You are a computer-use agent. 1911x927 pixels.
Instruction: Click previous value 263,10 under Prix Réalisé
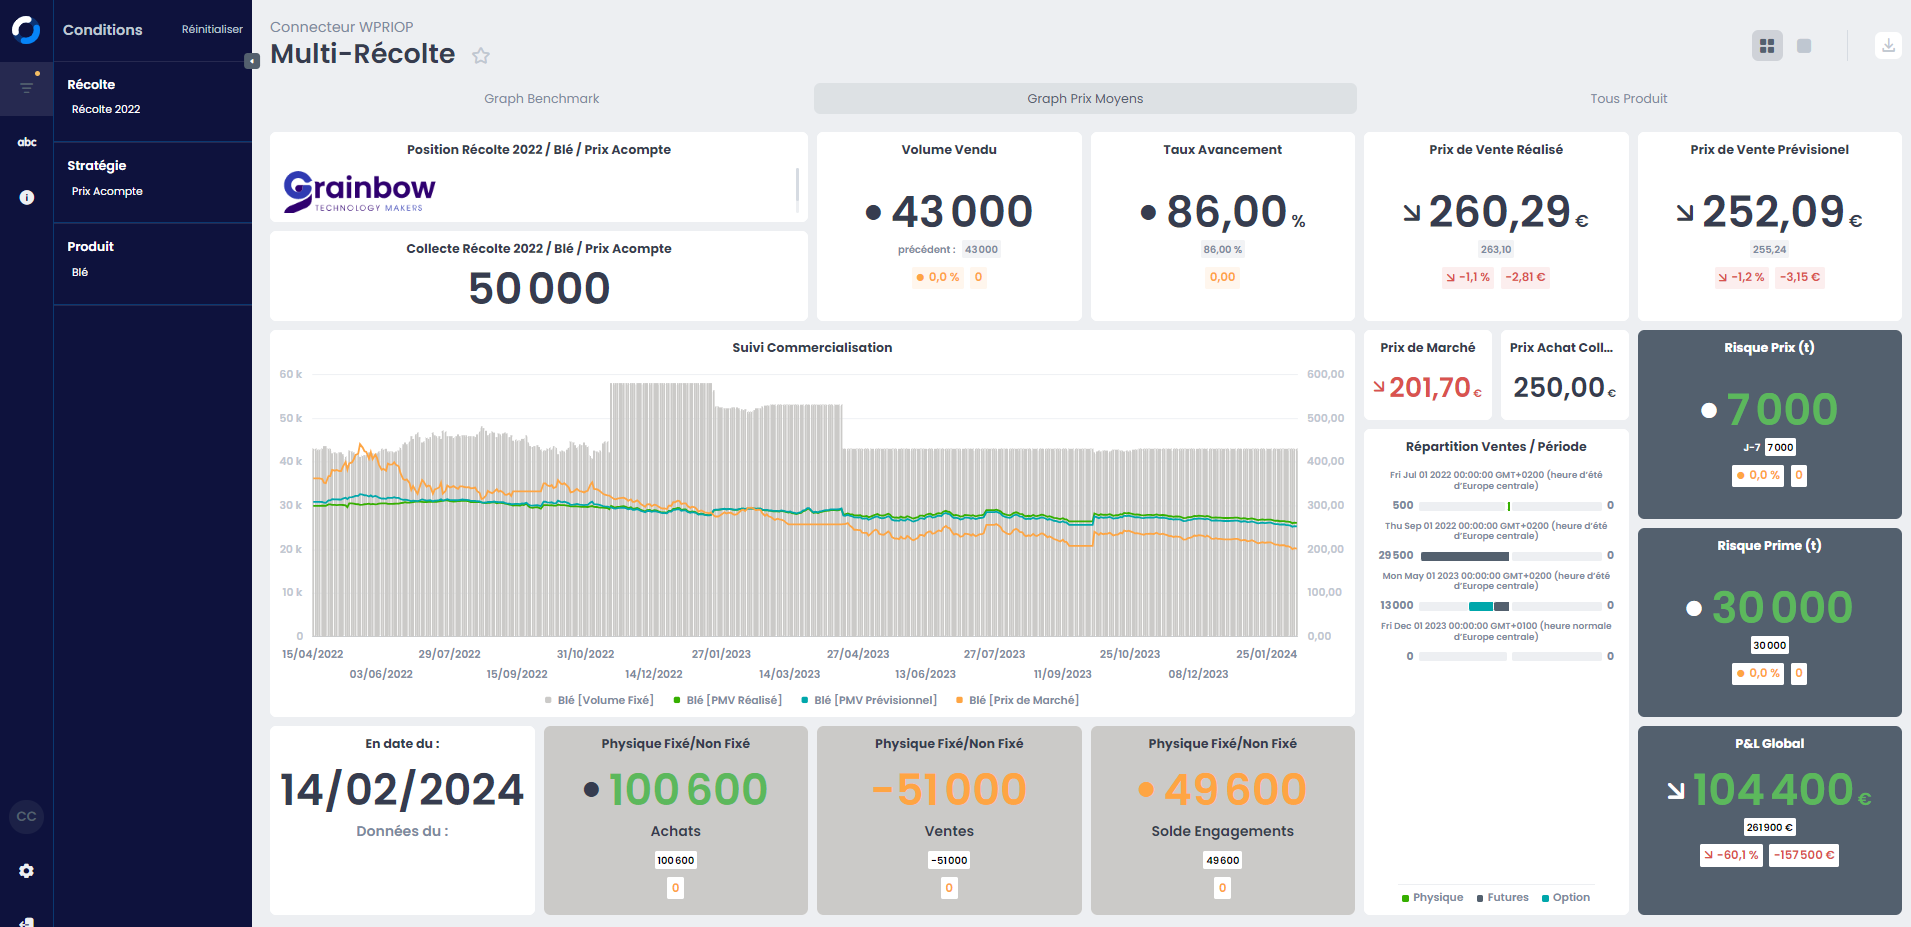pos(1496,250)
